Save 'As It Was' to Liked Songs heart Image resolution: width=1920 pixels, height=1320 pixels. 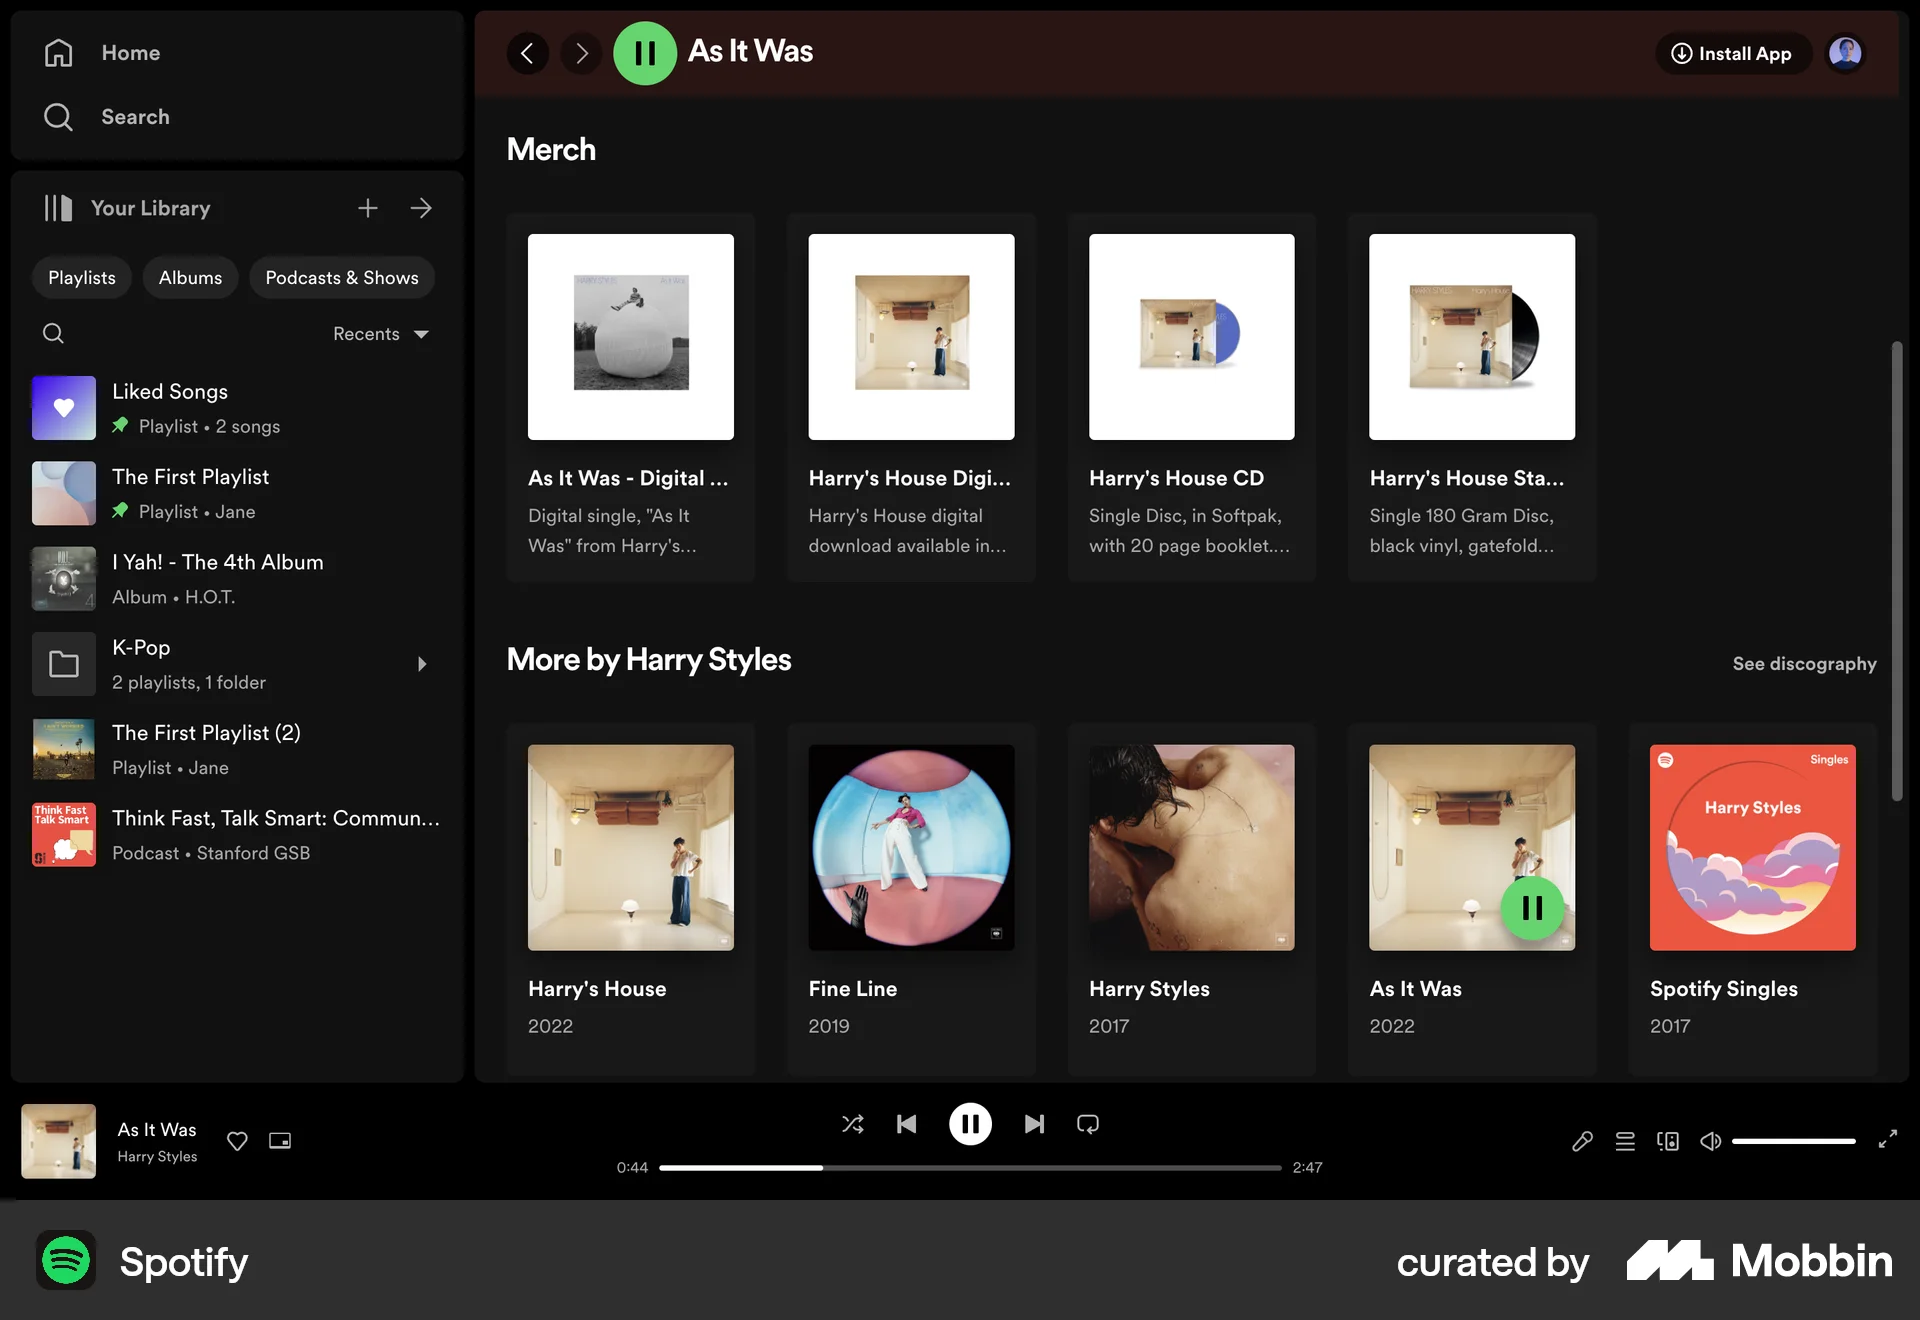coord(237,1141)
